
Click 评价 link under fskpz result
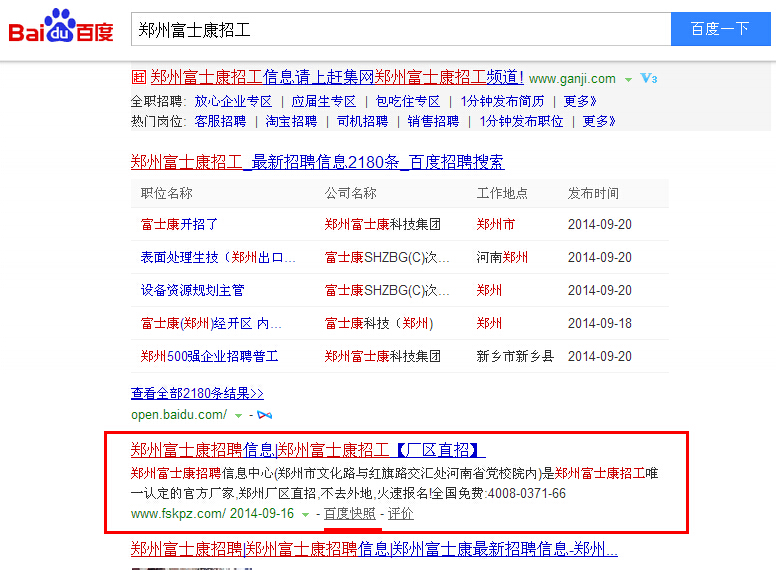(400, 514)
